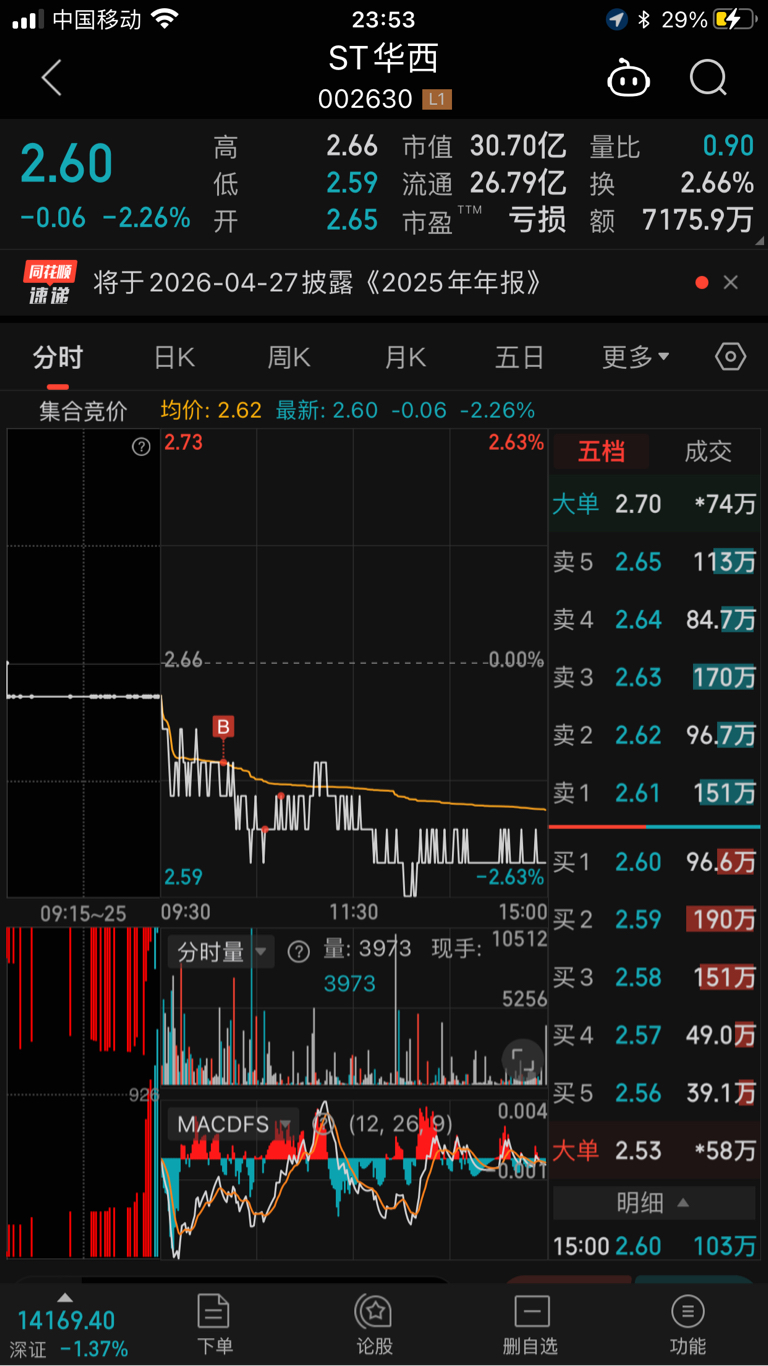Tap the 市值 30.70亿 value

[x=519, y=146]
